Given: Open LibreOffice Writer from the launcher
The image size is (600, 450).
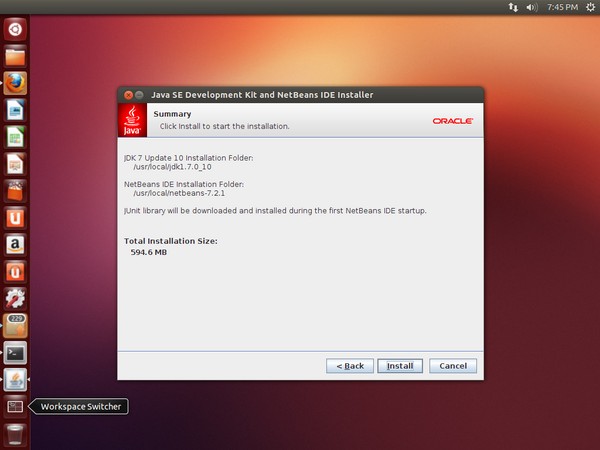Looking at the screenshot, I should [x=15, y=110].
